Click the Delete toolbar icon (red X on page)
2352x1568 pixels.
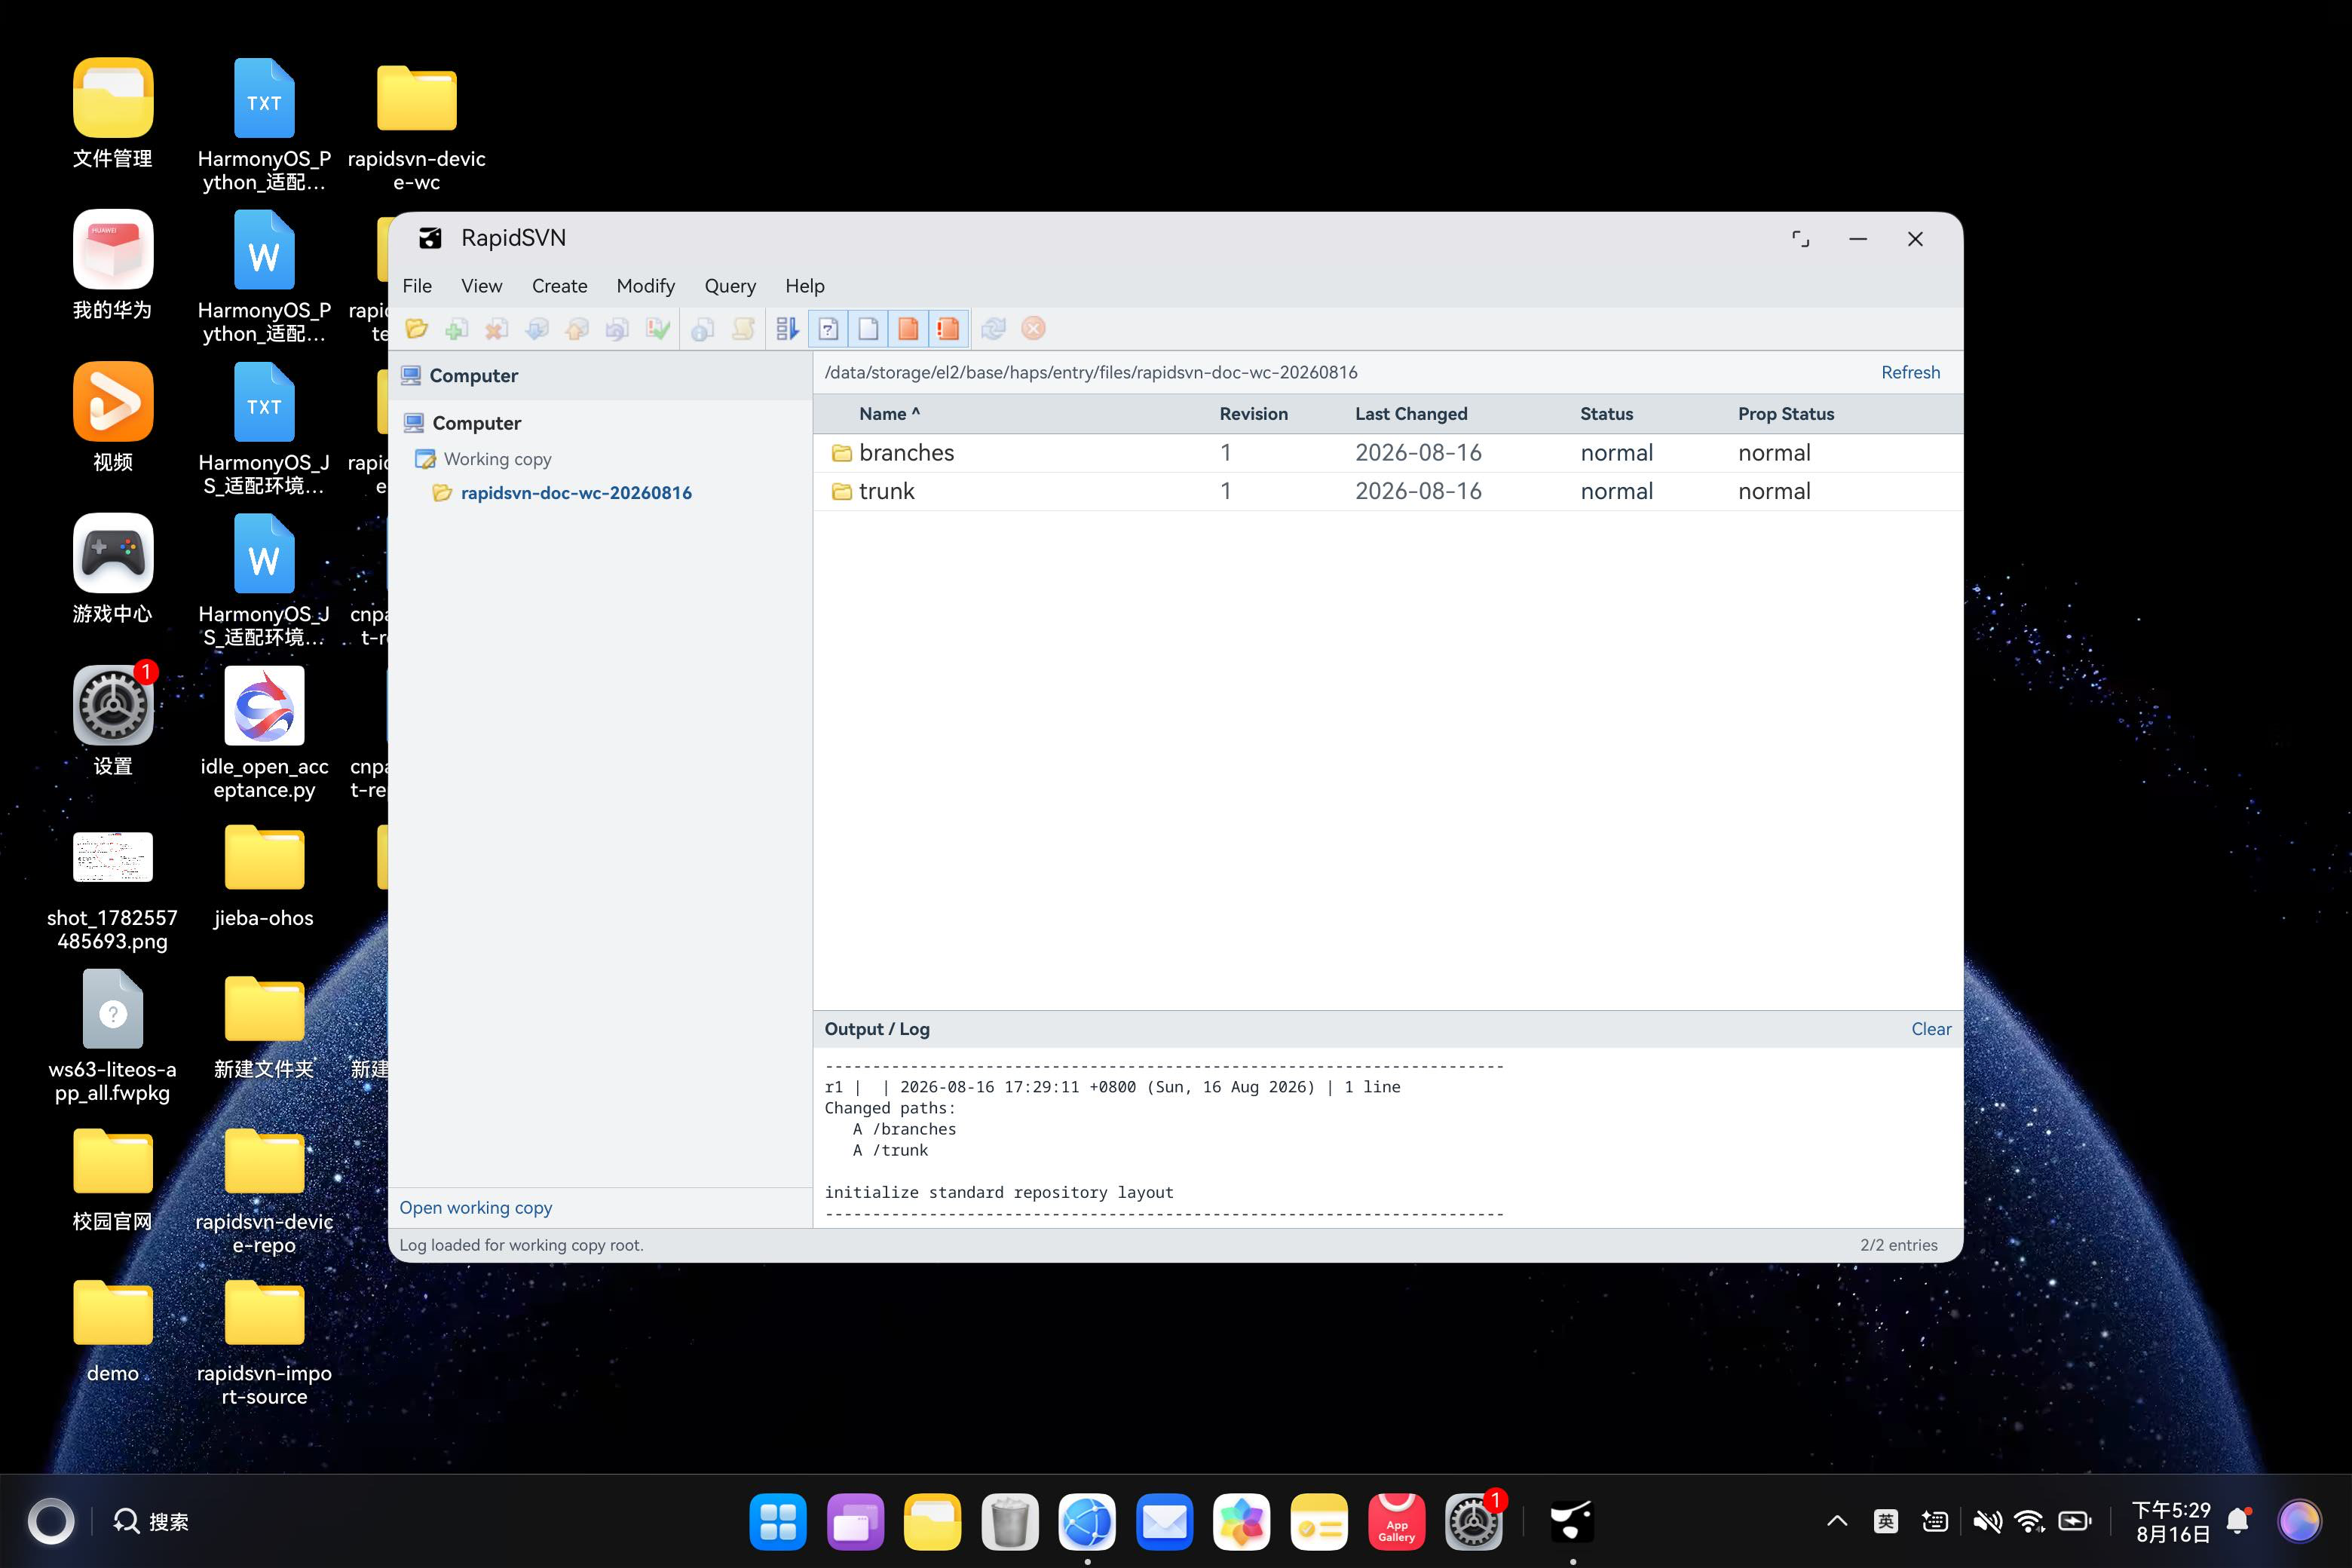pyautogui.click(x=497, y=328)
